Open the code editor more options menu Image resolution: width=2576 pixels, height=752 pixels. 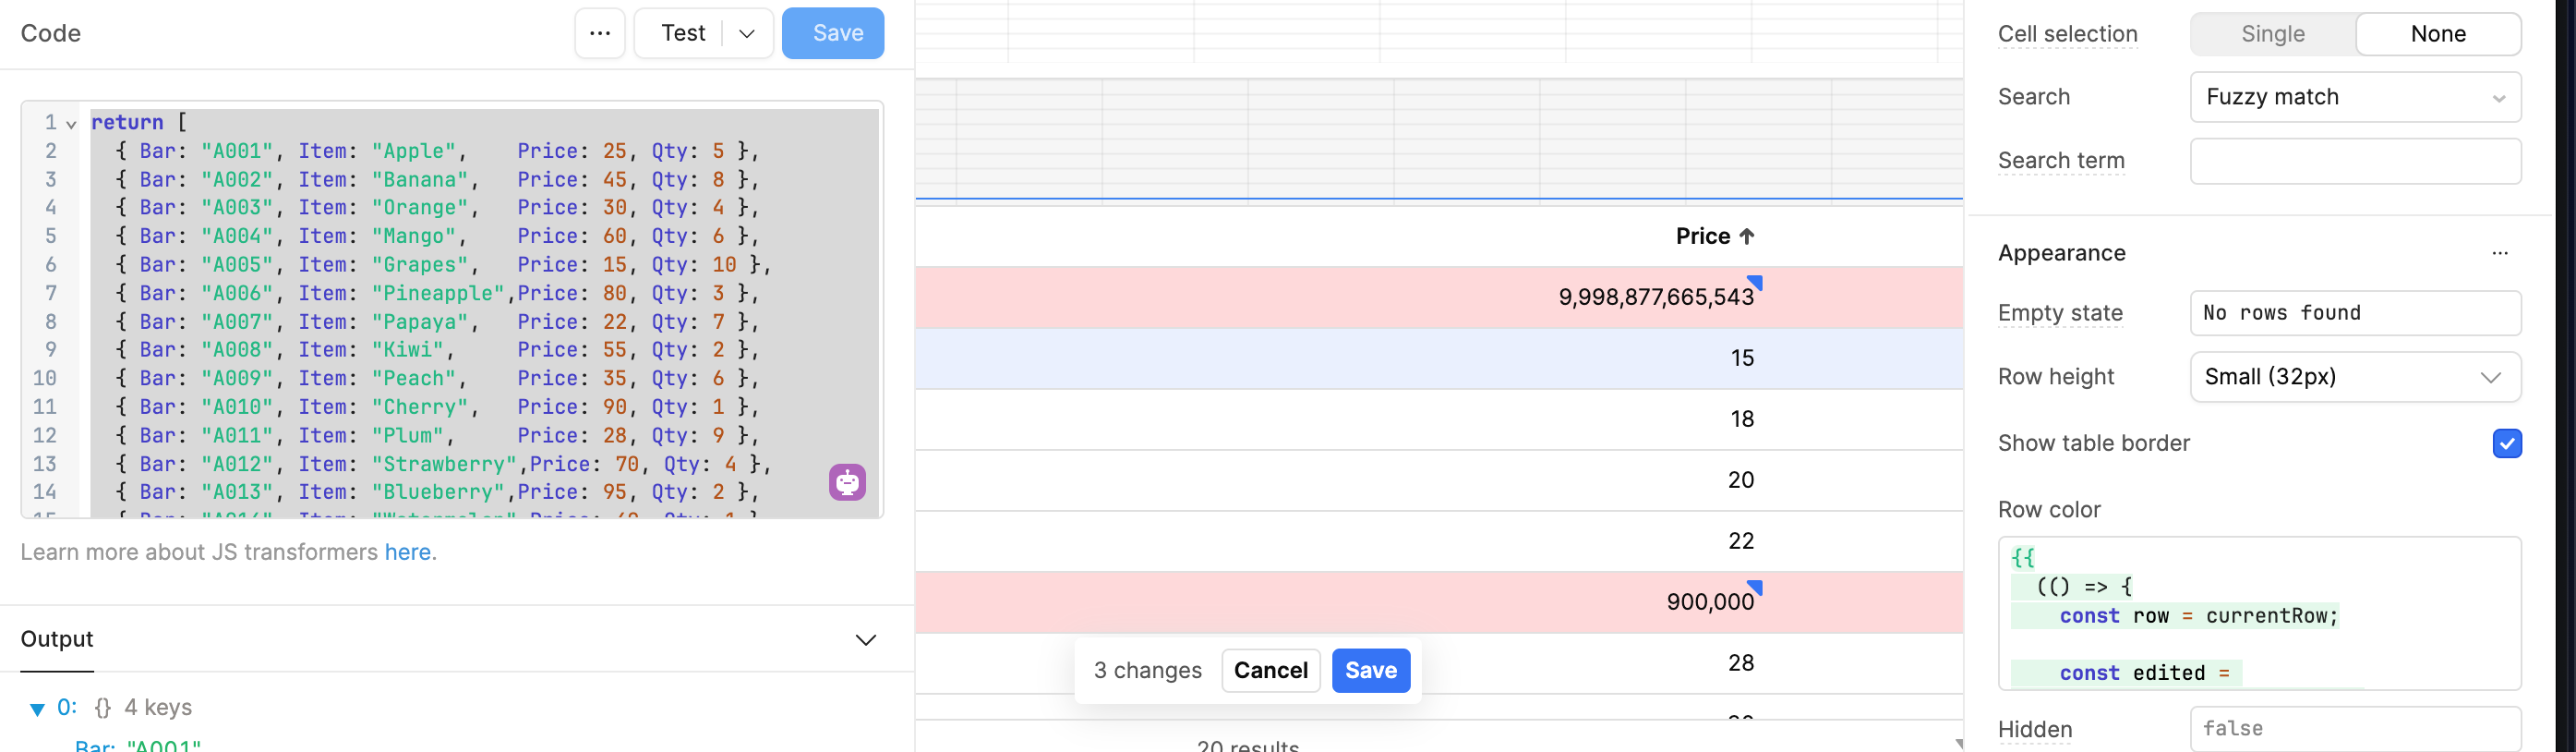click(599, 33)
